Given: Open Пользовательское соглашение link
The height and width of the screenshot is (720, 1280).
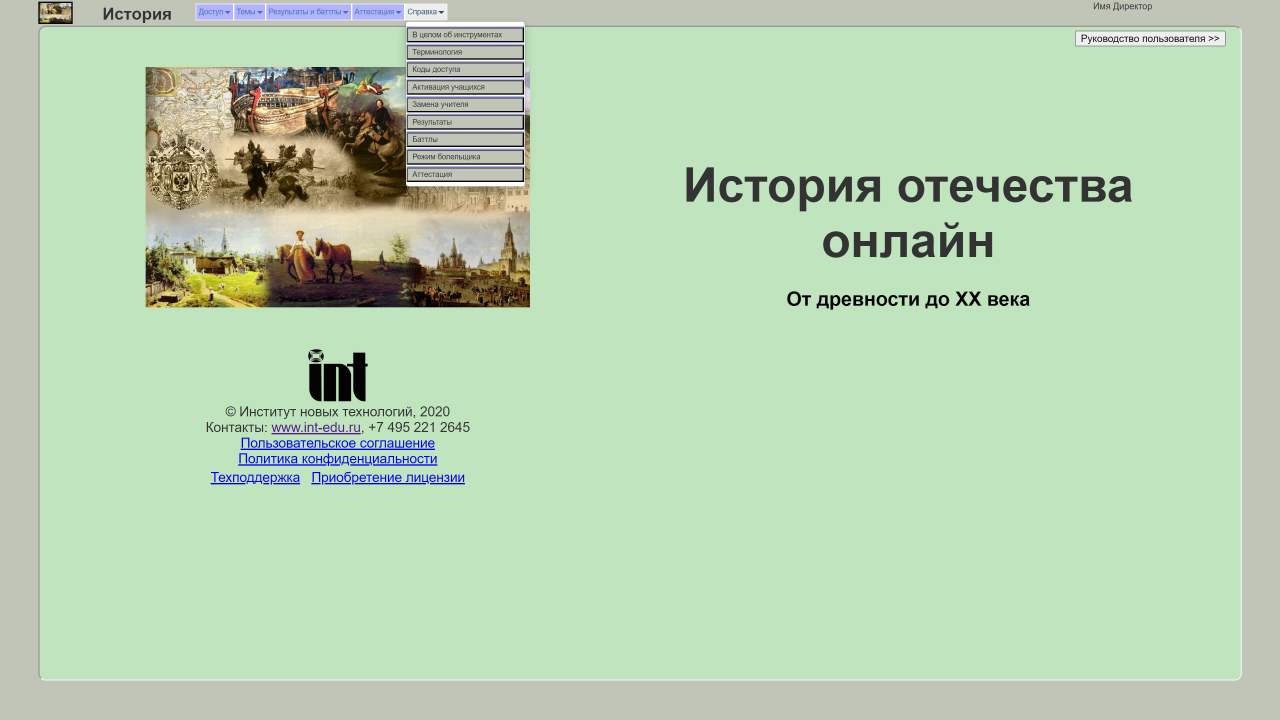Looking at the screenshot, I should pyautogui.click(x=337, y=444).
